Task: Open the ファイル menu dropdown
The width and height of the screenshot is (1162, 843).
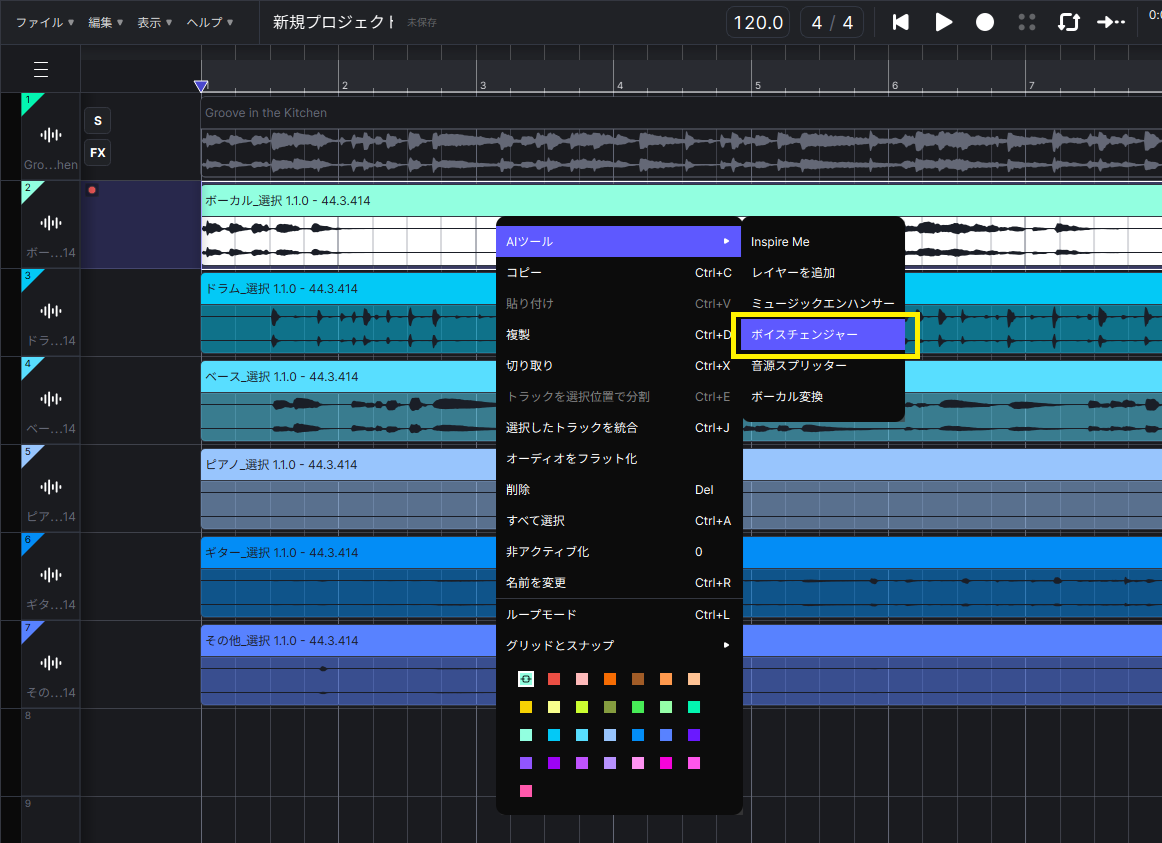Action: click(x=44, y=22)
